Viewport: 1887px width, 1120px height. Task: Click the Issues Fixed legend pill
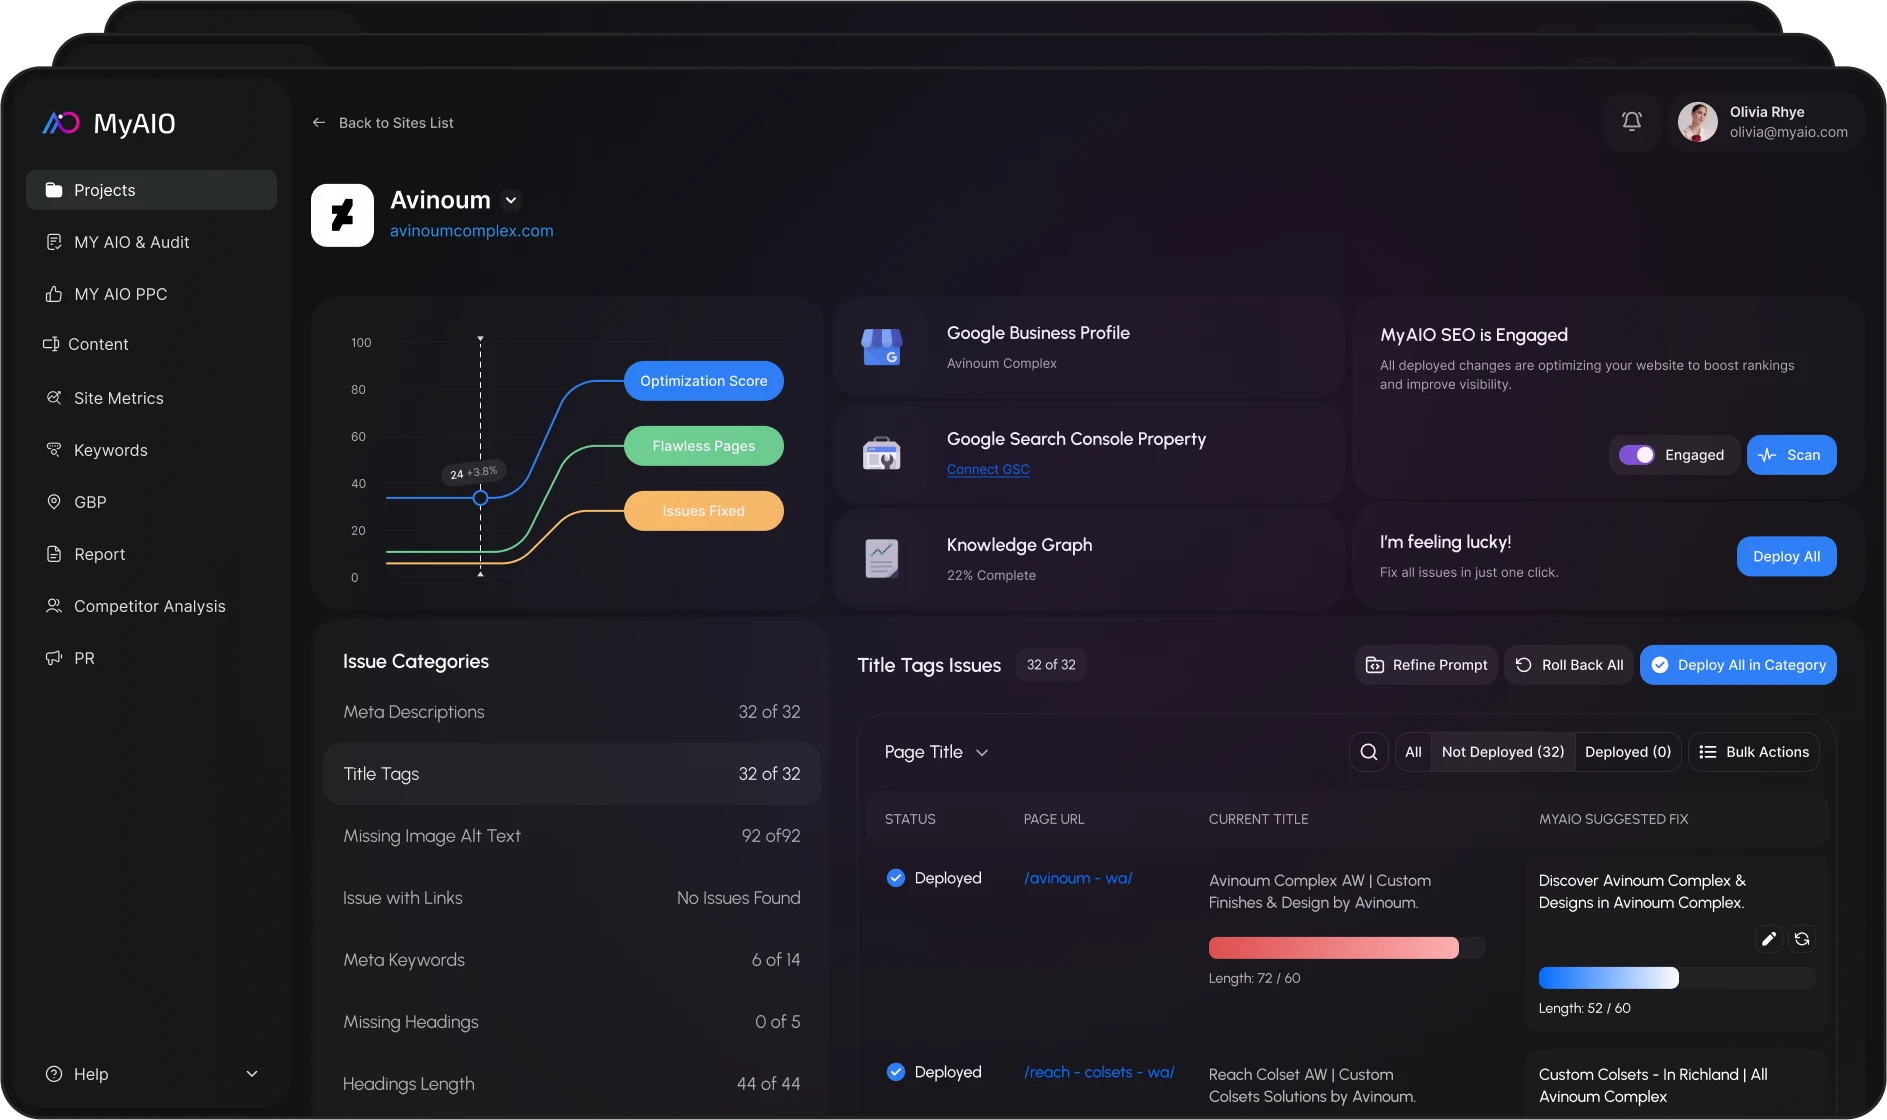[704, 511]
